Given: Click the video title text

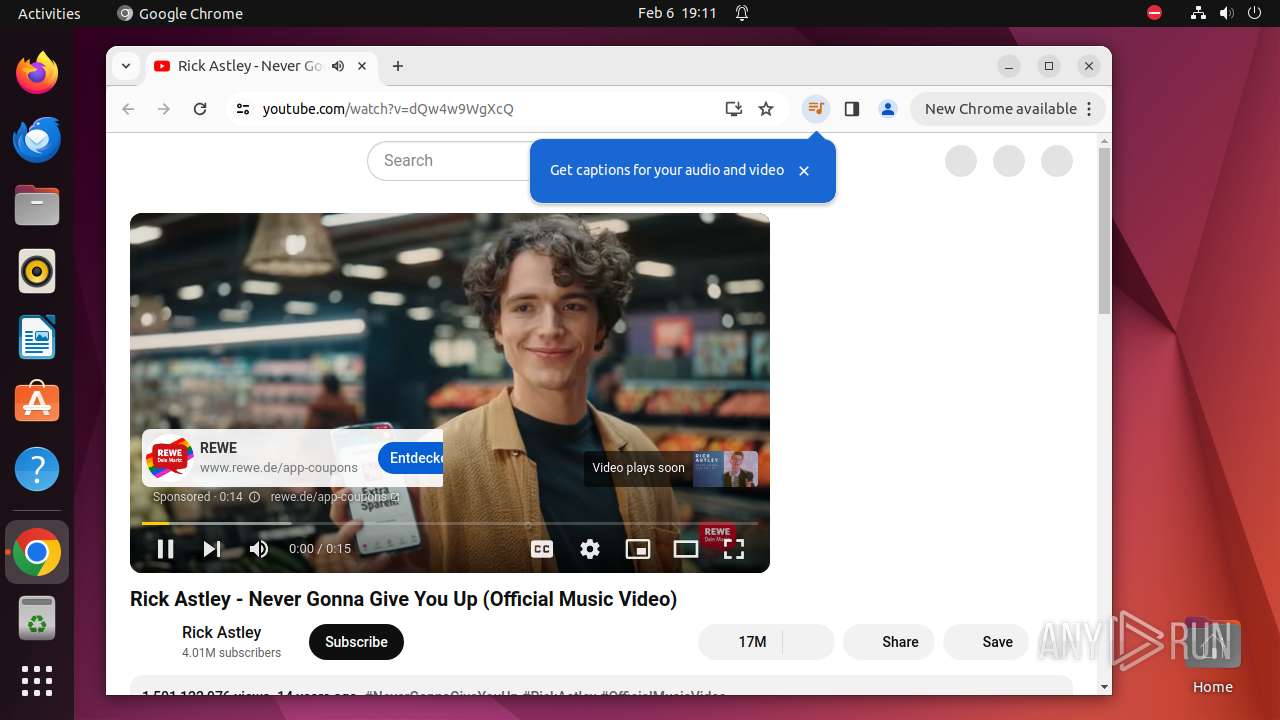Looking at the screenshot, I should [x=403, y=599].
